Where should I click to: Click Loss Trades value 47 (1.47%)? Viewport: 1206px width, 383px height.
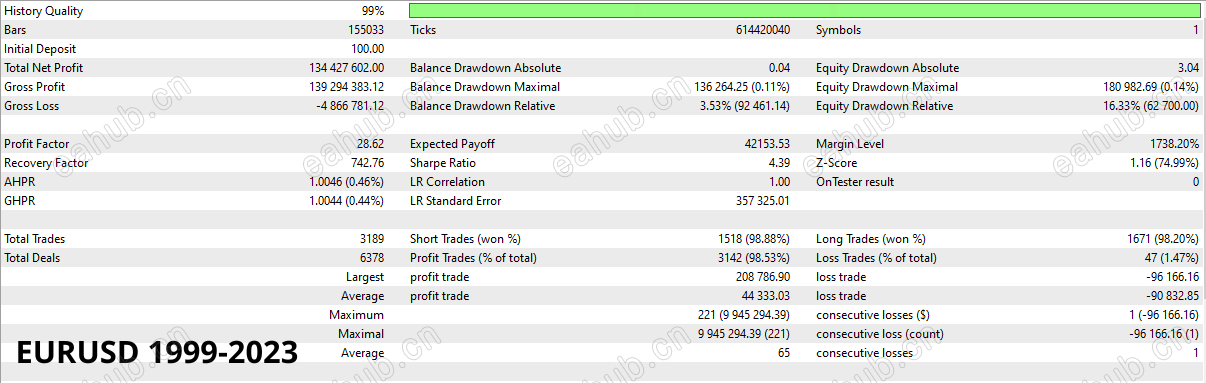click(x=1170, y=258)
